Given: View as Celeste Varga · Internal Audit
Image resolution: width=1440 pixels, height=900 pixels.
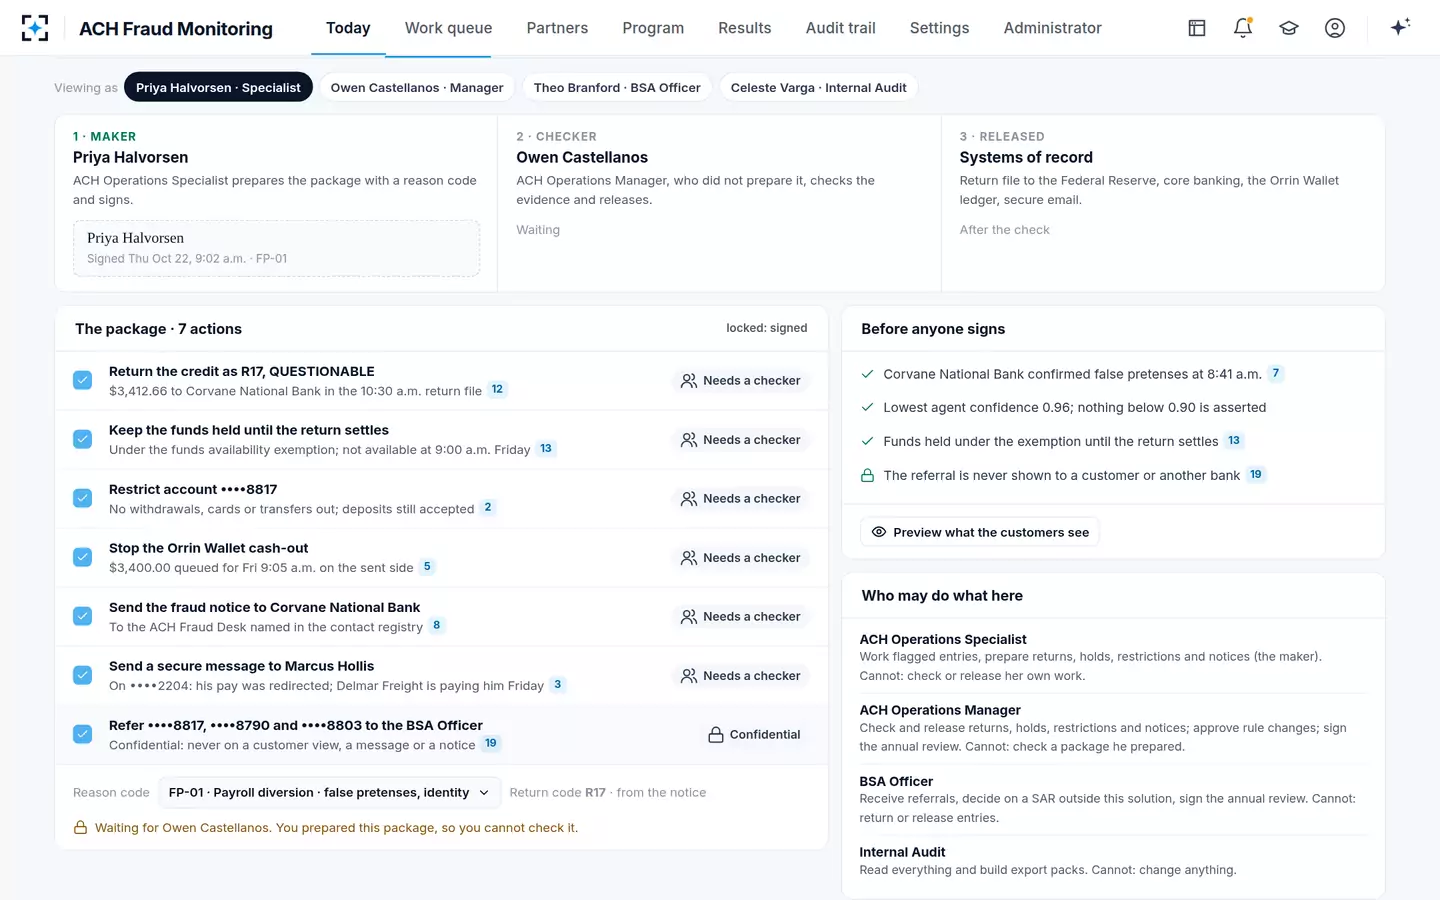Looking at the screenshot, I should [x=818, y=88].
